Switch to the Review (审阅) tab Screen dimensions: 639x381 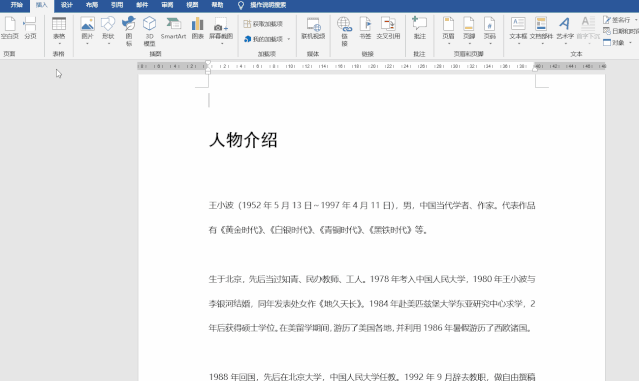pyautogui.click(x=167, y=5)
